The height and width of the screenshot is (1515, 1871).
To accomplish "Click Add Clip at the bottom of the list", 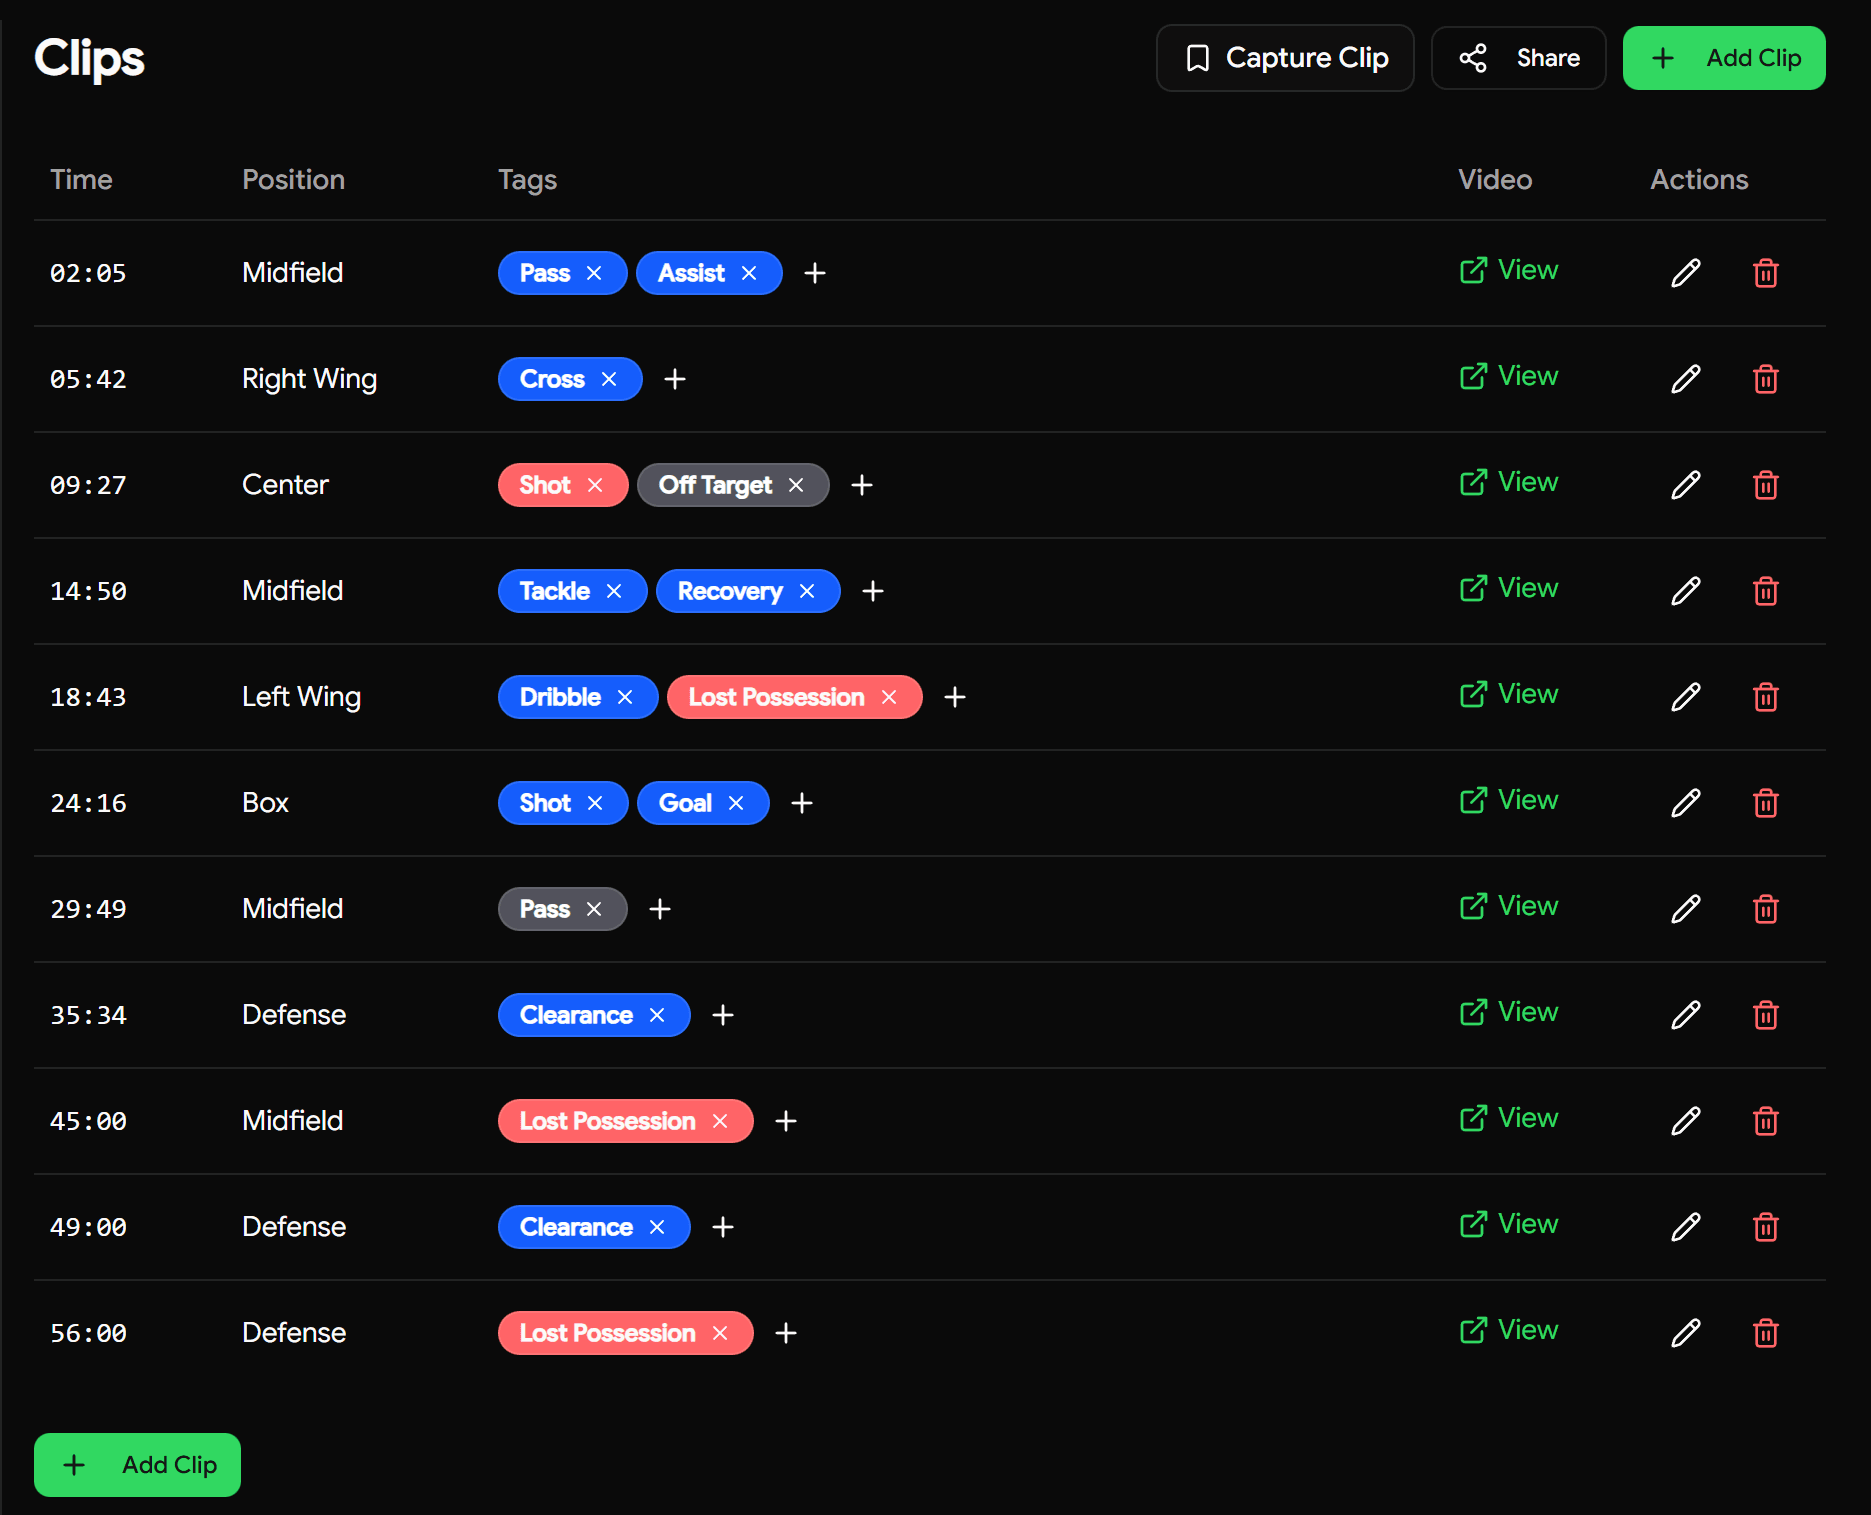I will point(136,1465).
